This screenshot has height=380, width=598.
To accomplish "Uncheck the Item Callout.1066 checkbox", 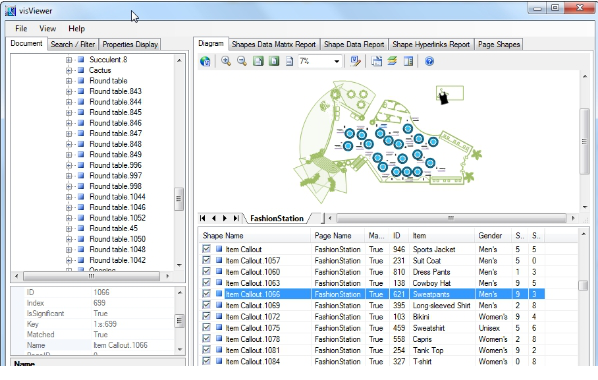I will point(206,294).
